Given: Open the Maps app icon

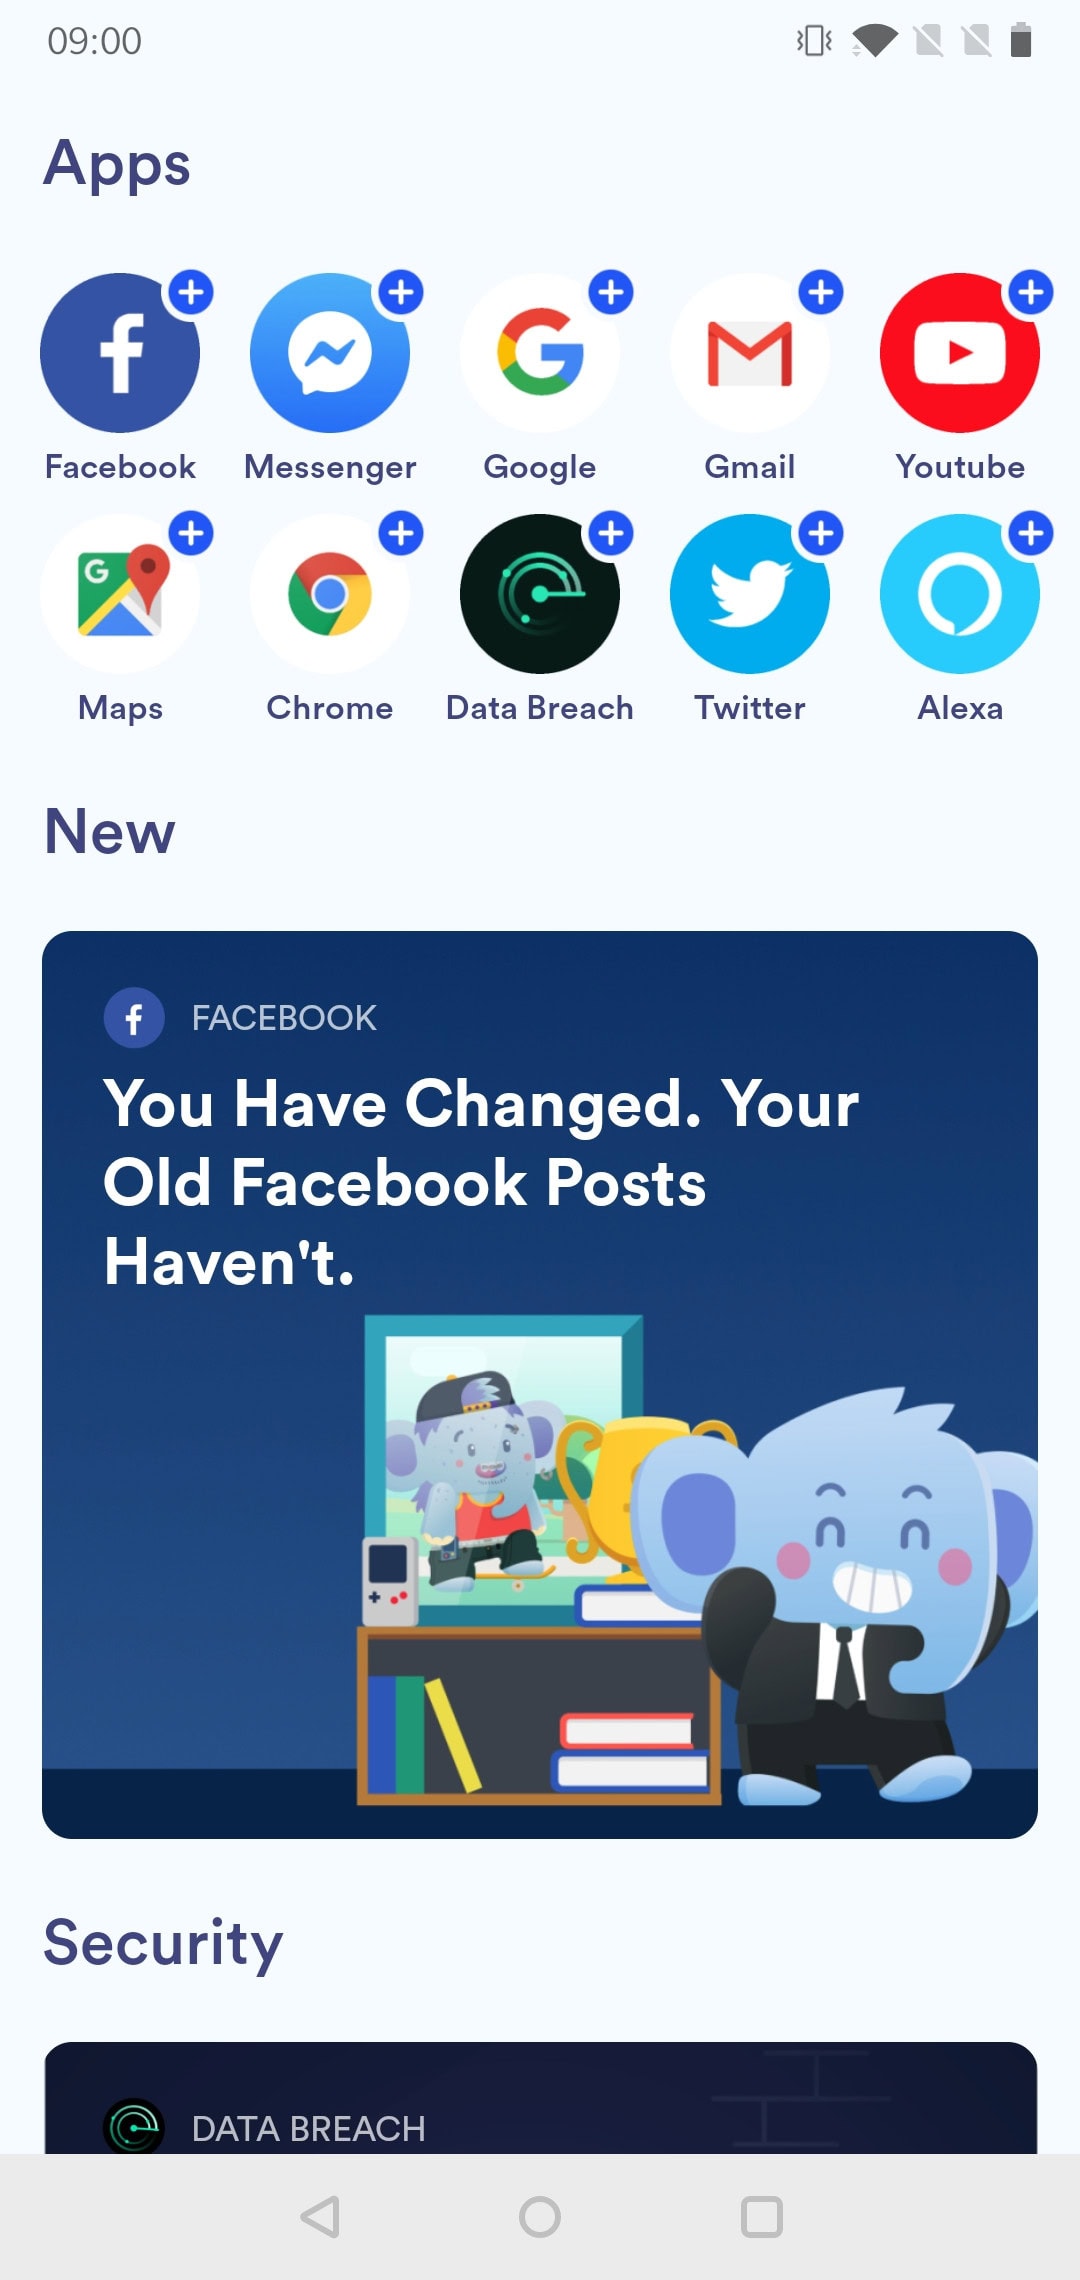Looking at the screenshot, I should point(120,594).
